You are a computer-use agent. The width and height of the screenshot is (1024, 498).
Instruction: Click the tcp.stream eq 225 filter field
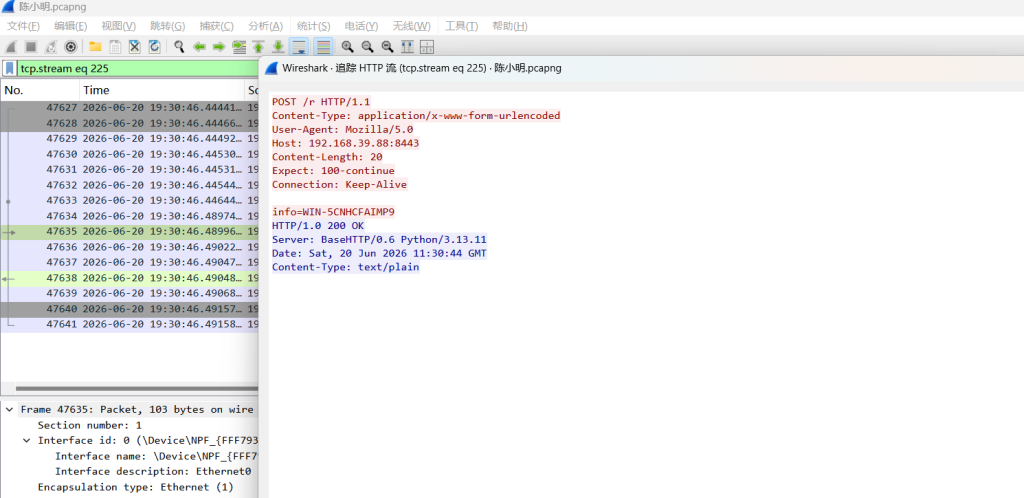click(138, 68)
